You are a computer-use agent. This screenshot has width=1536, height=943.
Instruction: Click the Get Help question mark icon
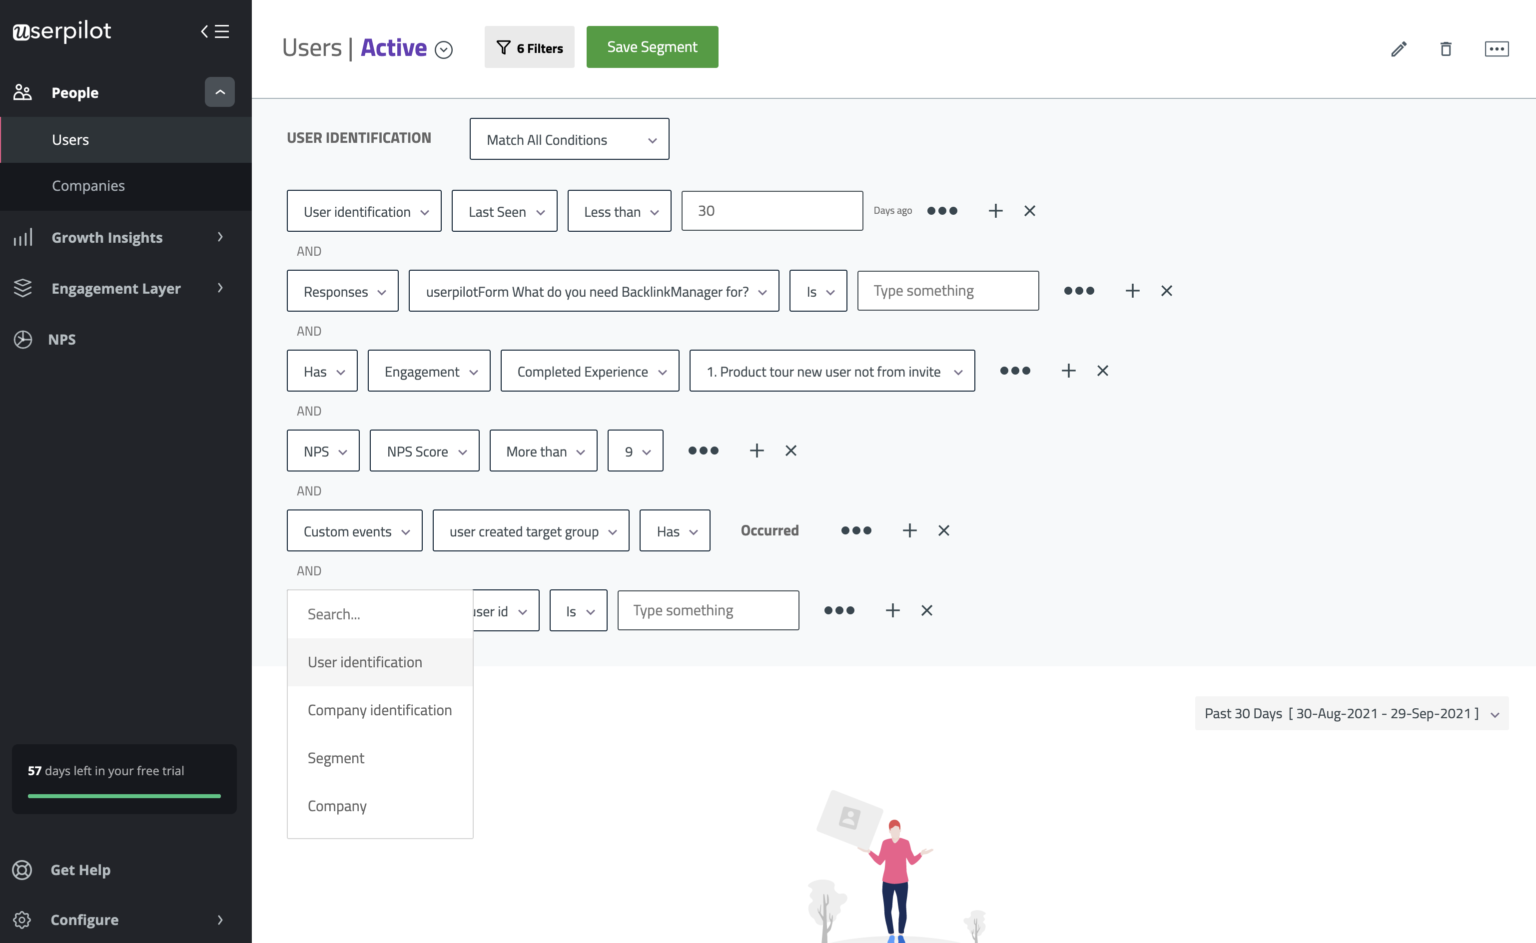(x=22, y=869)
